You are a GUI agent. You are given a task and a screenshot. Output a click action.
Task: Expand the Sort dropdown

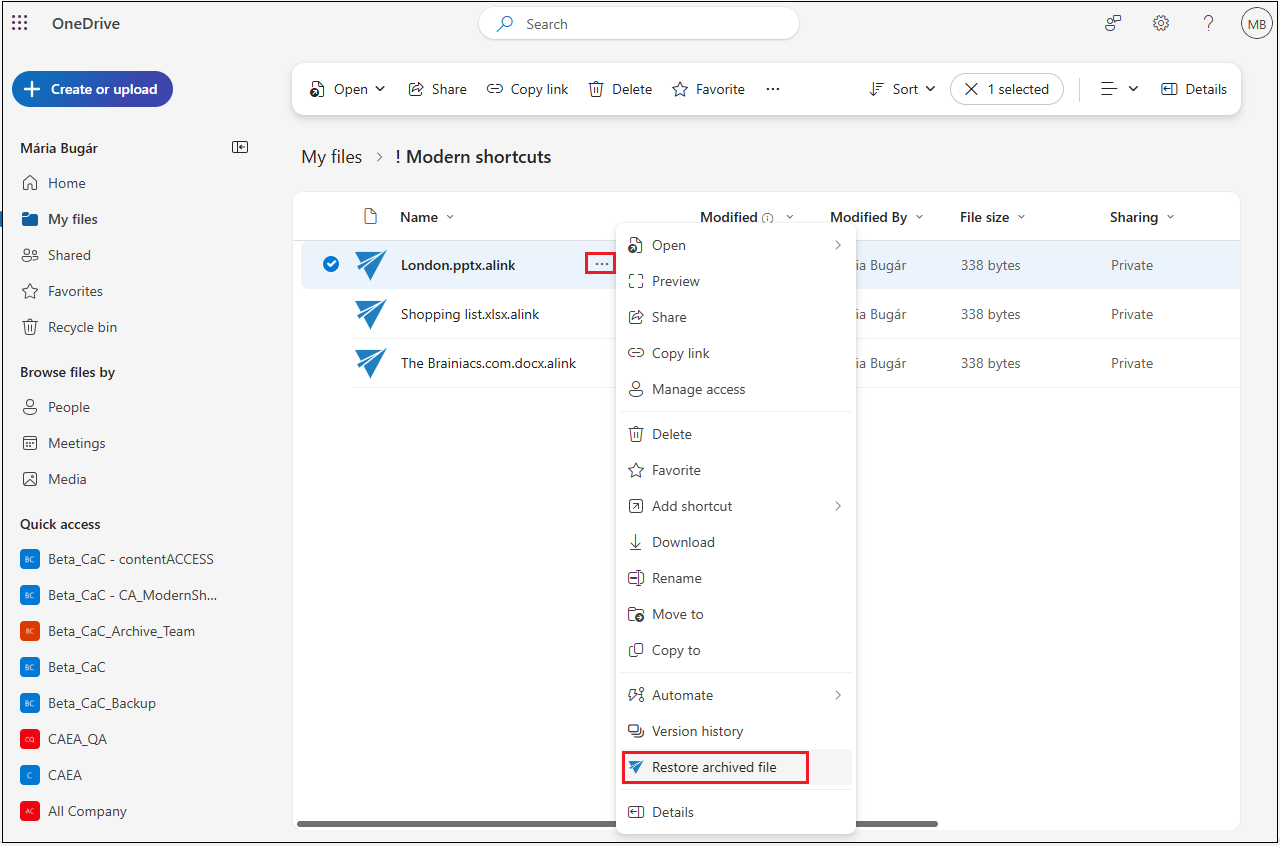click(902, 89)
